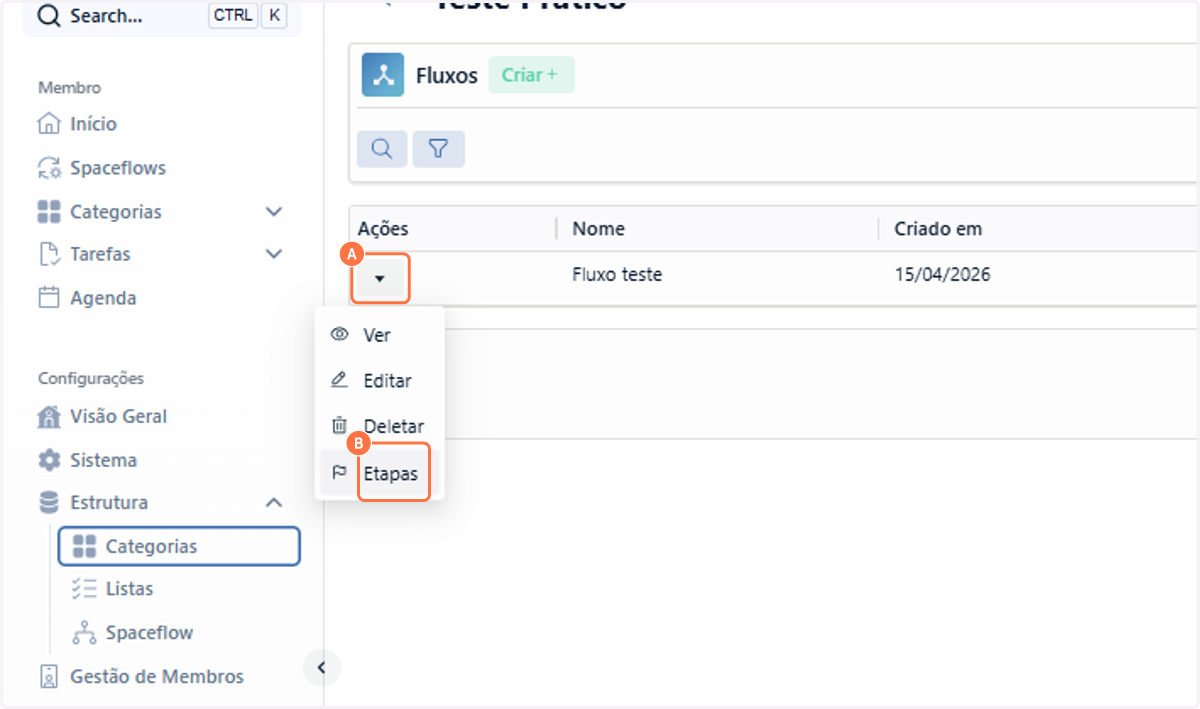This screenshot has height=709, width=1200.
Task: Expand the Tarefas chevron
Action: tap(274, 254)
